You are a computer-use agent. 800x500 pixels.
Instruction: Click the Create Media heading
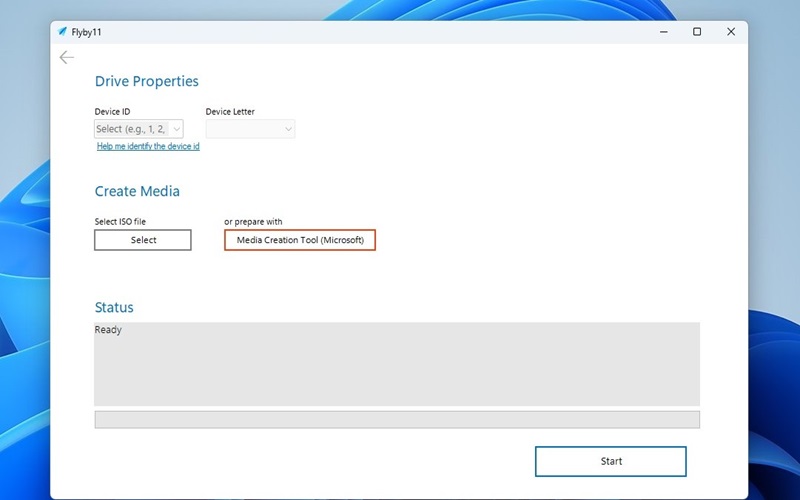(137, 191)
